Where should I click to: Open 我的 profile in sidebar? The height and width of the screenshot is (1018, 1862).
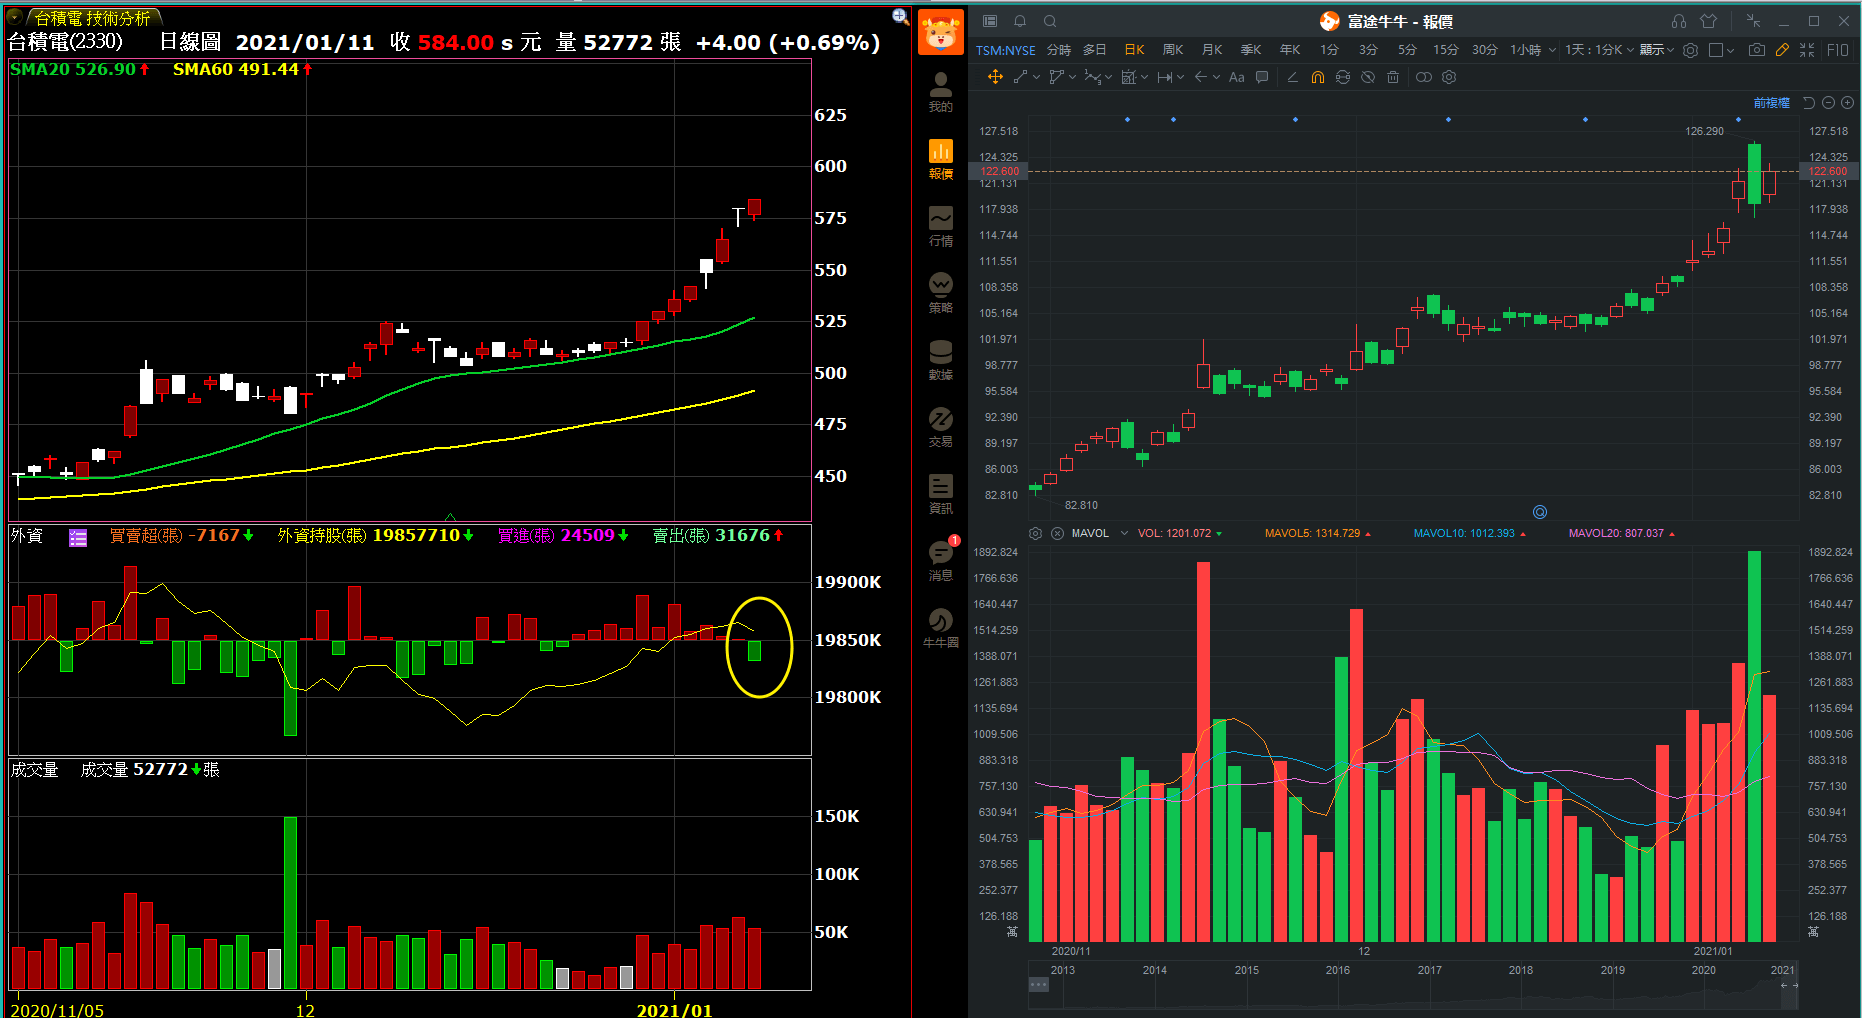point(941,92)
